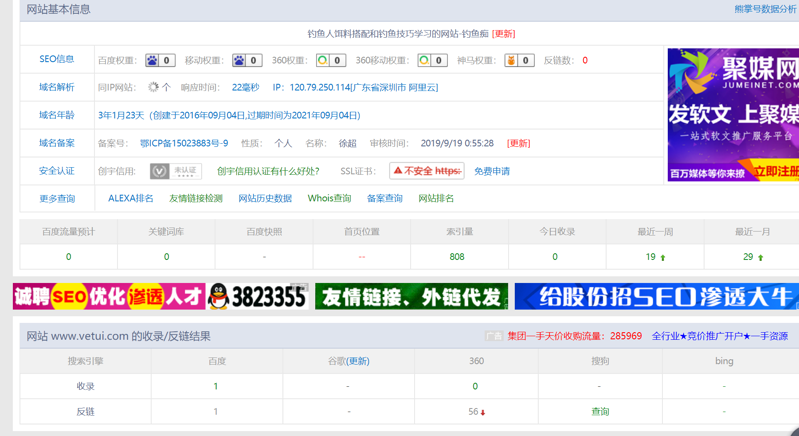799x436 pixels.
Task: Click 更新 link next to 谷歌
Action: pyautogui.click(x=358, y=361)
